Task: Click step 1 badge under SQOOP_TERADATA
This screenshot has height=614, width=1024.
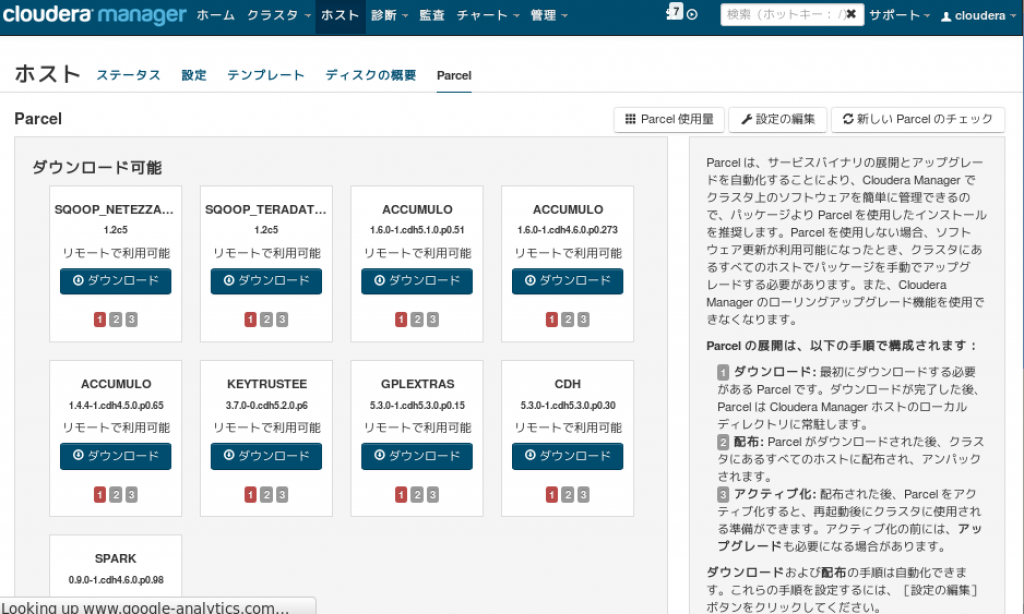Action: click(x=250, y=319)
